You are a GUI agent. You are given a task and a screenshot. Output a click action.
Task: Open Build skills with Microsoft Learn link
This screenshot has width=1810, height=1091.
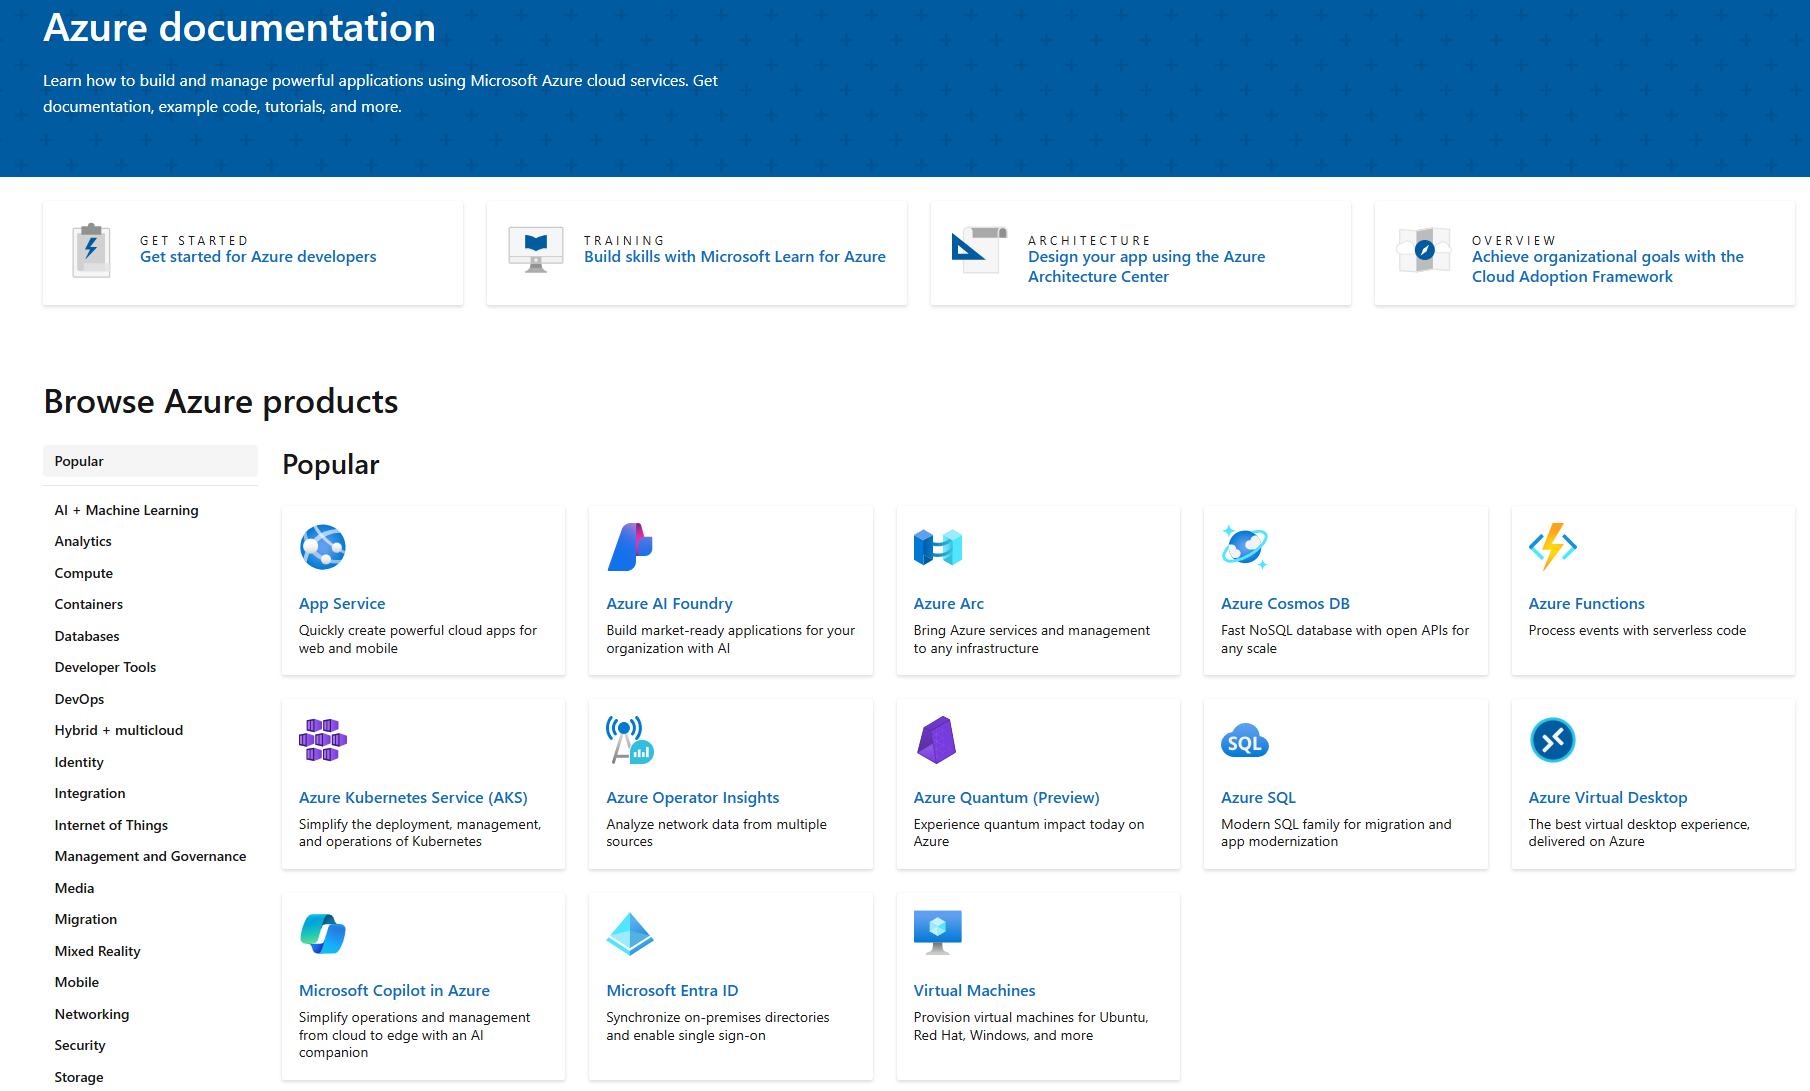(x=735, y=257)
